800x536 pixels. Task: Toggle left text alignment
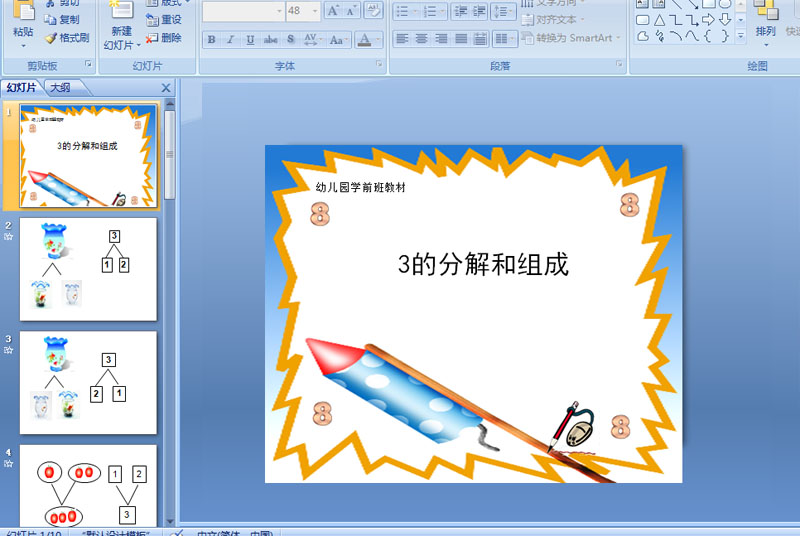[402, 39]
